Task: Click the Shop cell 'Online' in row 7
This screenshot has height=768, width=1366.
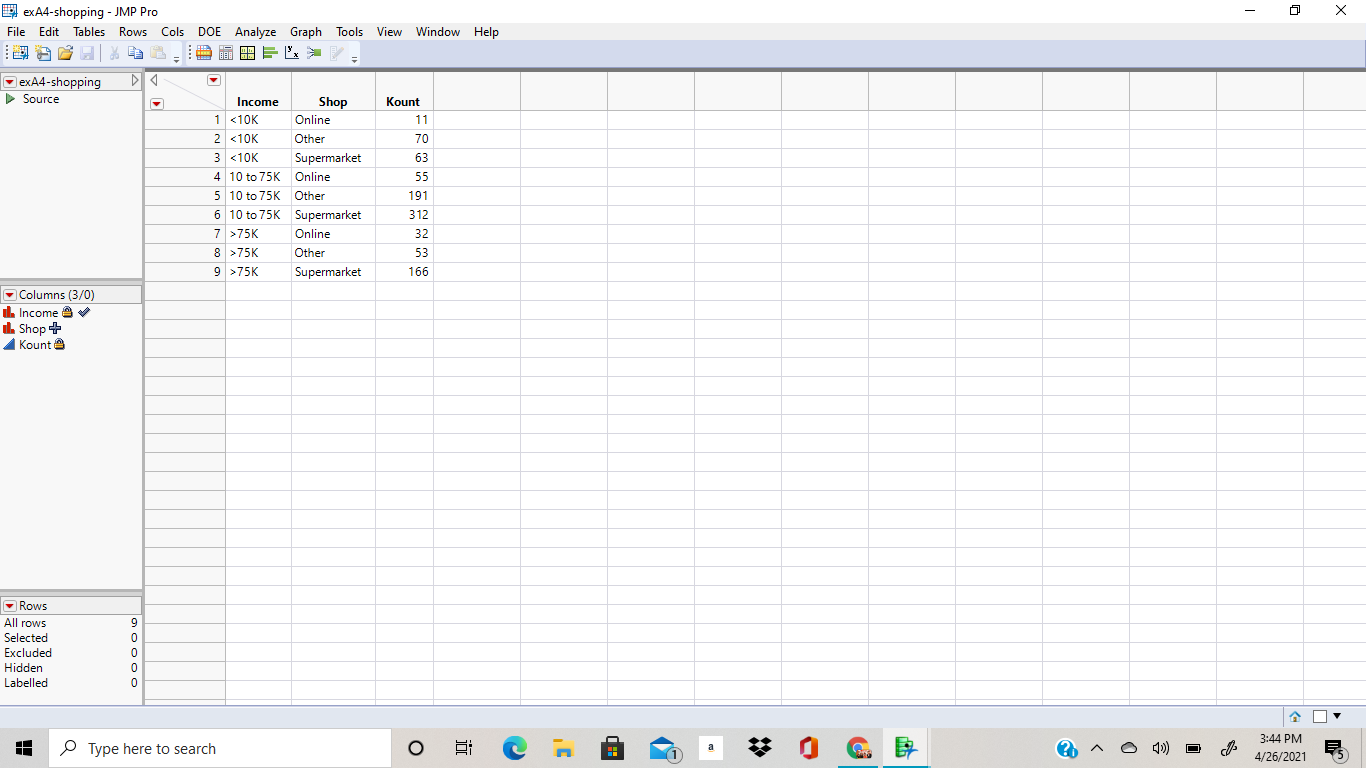Action: [x=333, y=234]
